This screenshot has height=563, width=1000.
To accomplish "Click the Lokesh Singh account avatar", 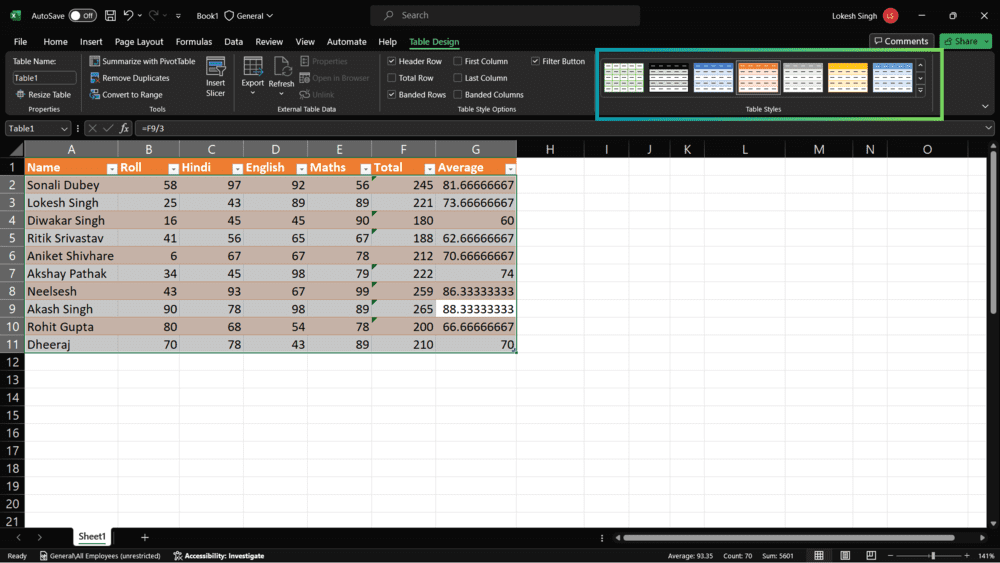I will (x=891, y=15).
